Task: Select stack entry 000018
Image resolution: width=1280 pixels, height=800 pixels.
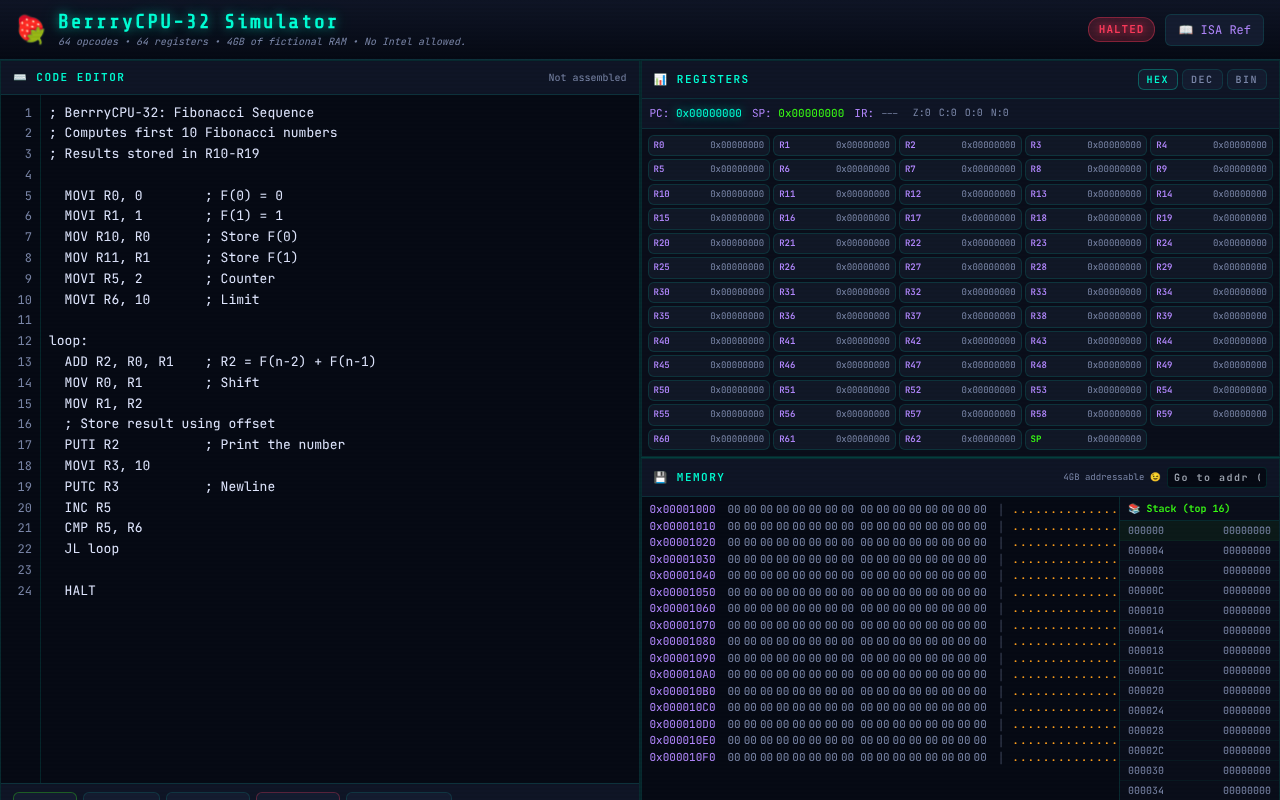Action: click(1199, 651)
